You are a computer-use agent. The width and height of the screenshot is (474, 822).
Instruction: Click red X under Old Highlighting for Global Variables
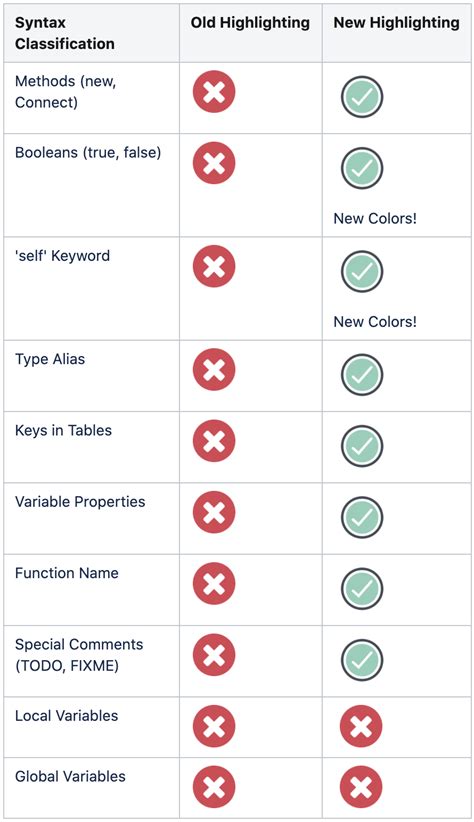pyautogui.click(x=214, y=787)
